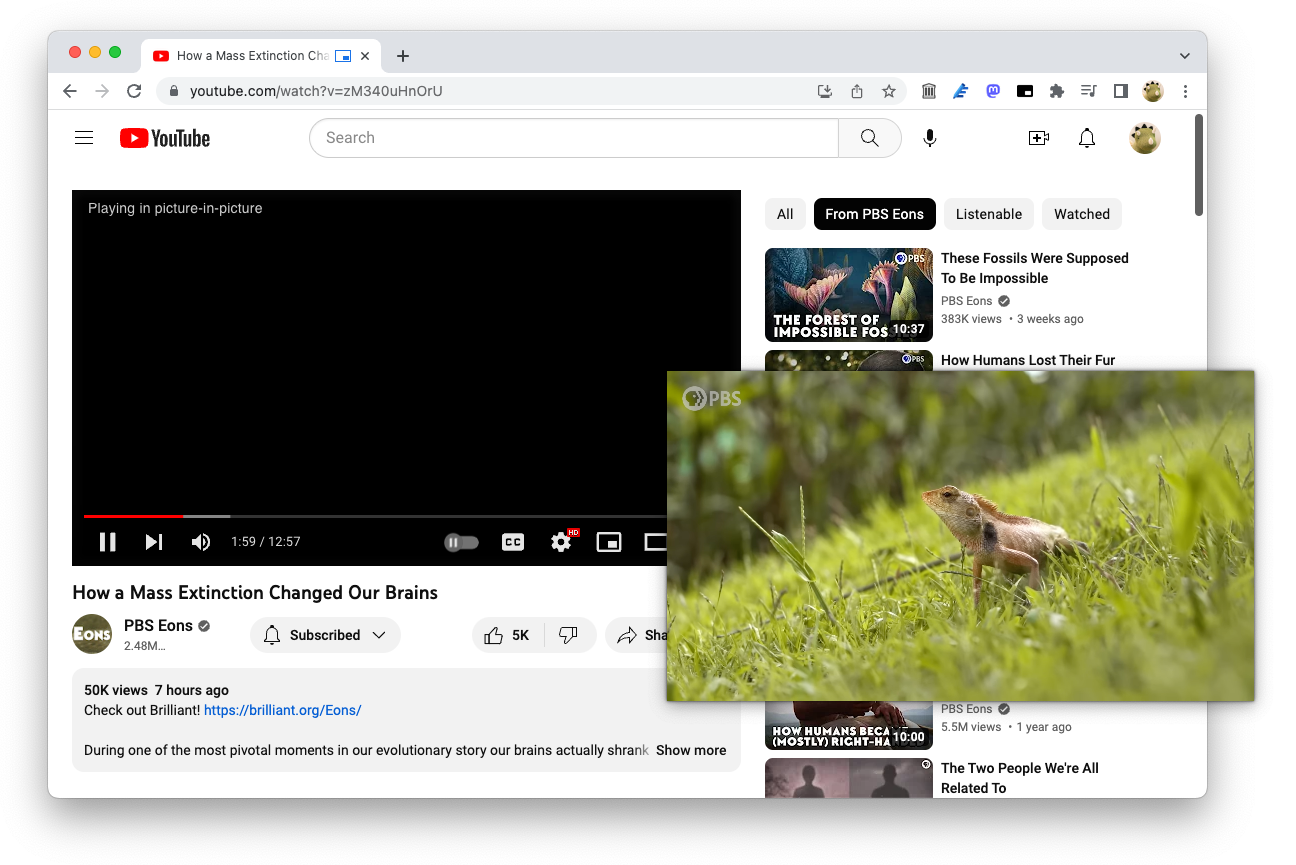Image resolution: width=1296 pixels, height=865 pixels.
Task: Dislike the video
Action: [569, 635]
